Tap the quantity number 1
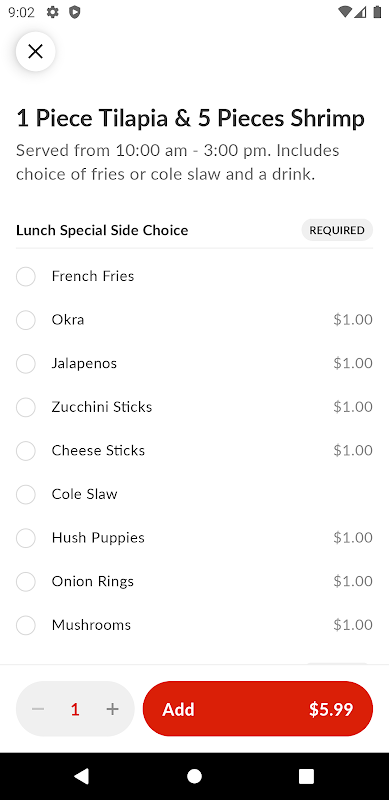This screenshot has width=389, height=800. point(75,709)
